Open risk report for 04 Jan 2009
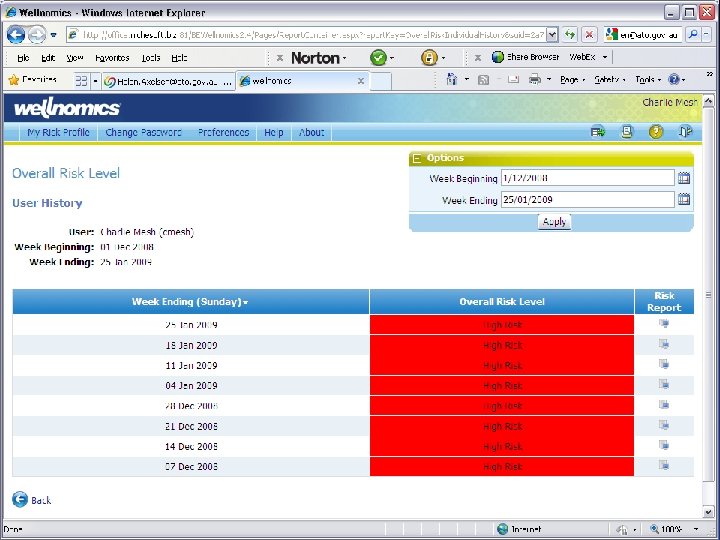The width and height of the screenshot is (720, 540). 664,384
